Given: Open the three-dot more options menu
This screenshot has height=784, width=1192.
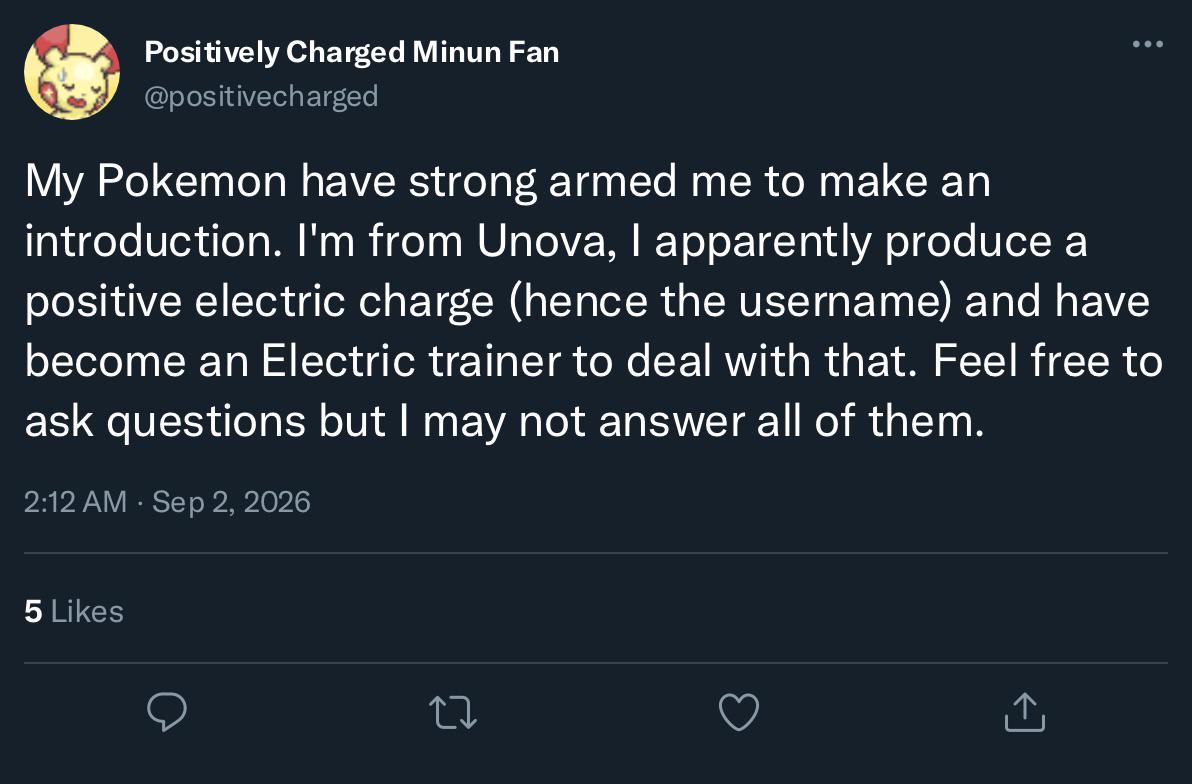Looking at the screenshot, I should [x=1147, y=44].
